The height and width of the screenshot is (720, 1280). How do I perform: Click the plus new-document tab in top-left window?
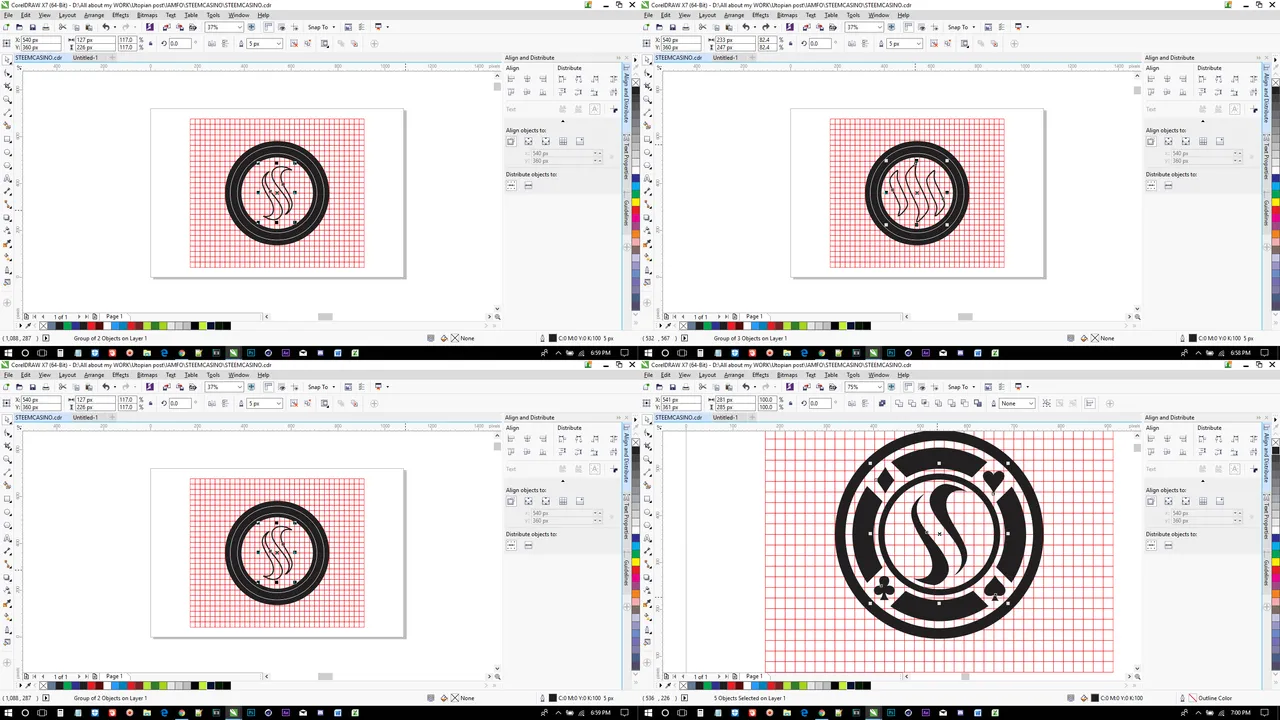click(x=112, y=58)
